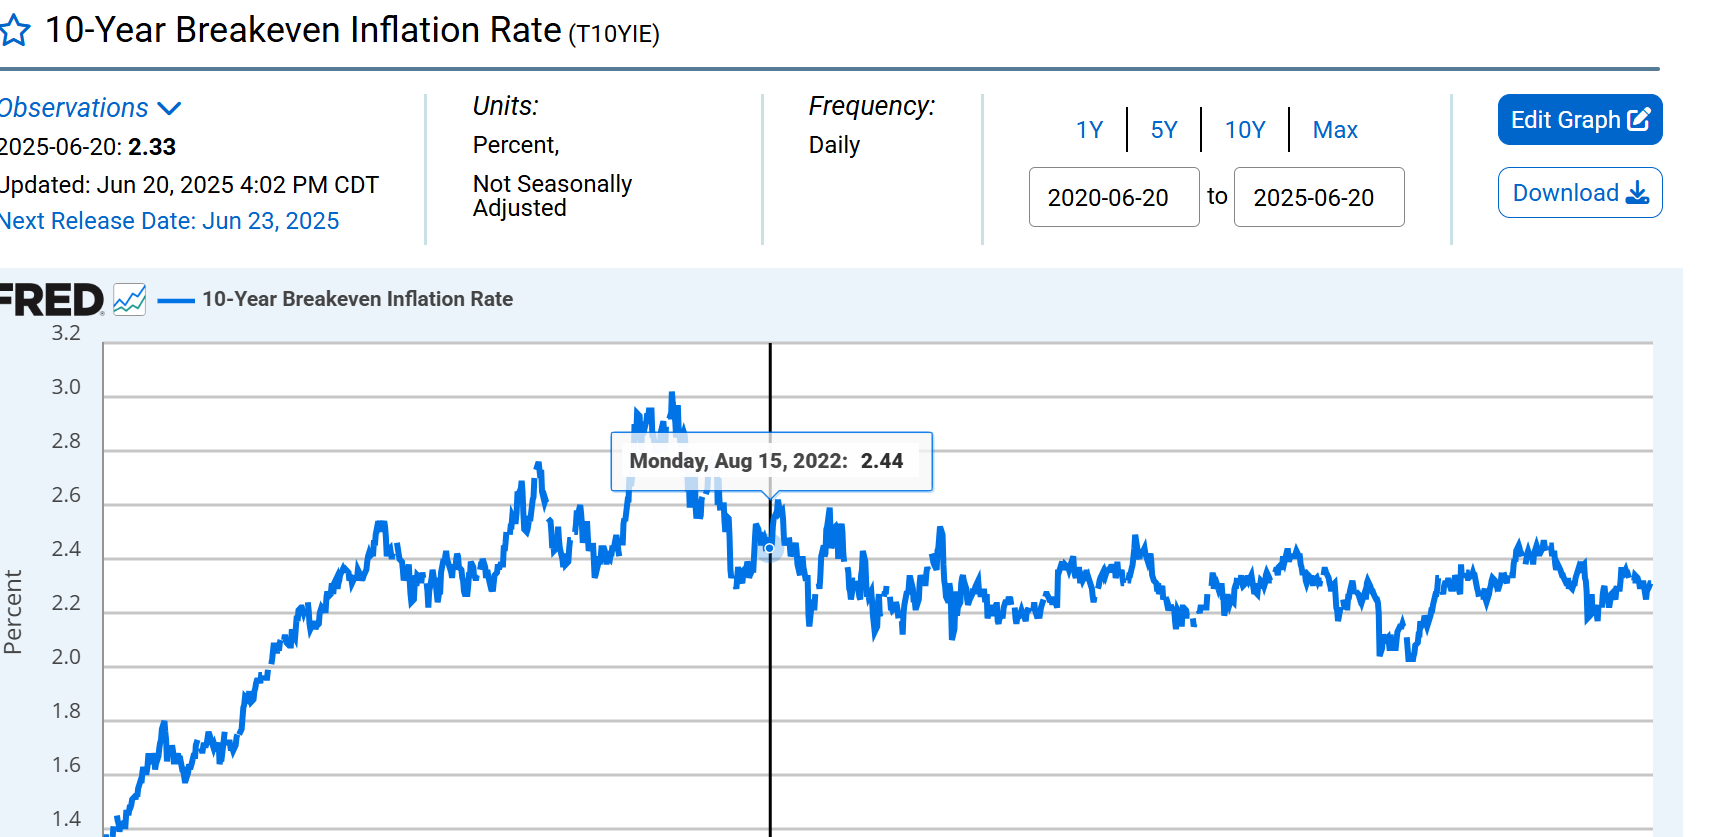
Task: Click the Aug 15, 2022 data point marker
Action: tap(769, 548)
